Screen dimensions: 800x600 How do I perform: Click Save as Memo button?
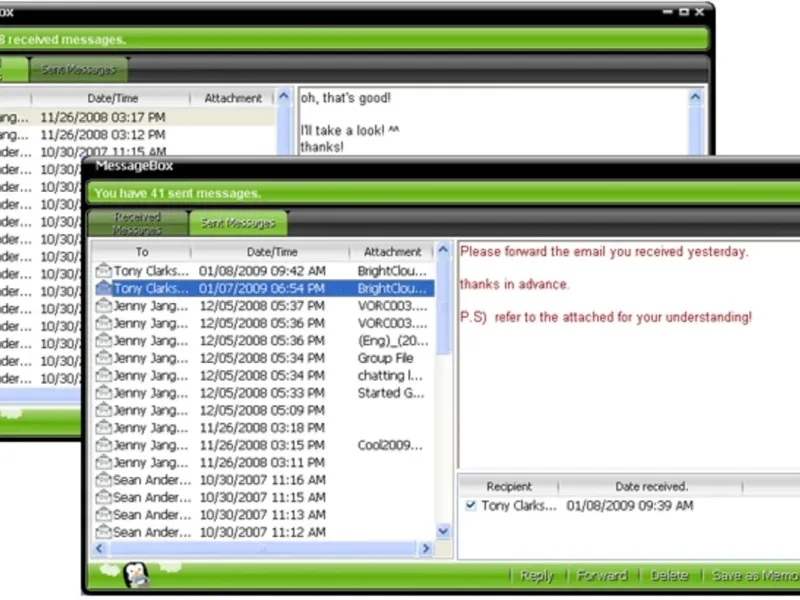click(756, 576)
